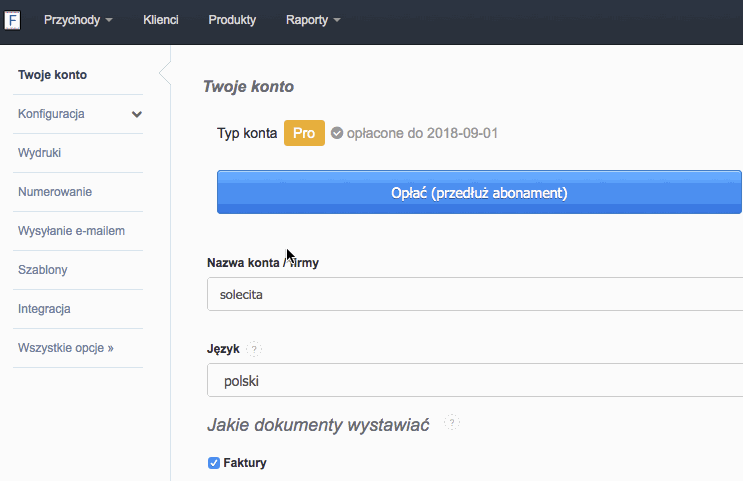
Task: Click the help icon next to Język
Action: pyautogui.click(x=254, y=349)
